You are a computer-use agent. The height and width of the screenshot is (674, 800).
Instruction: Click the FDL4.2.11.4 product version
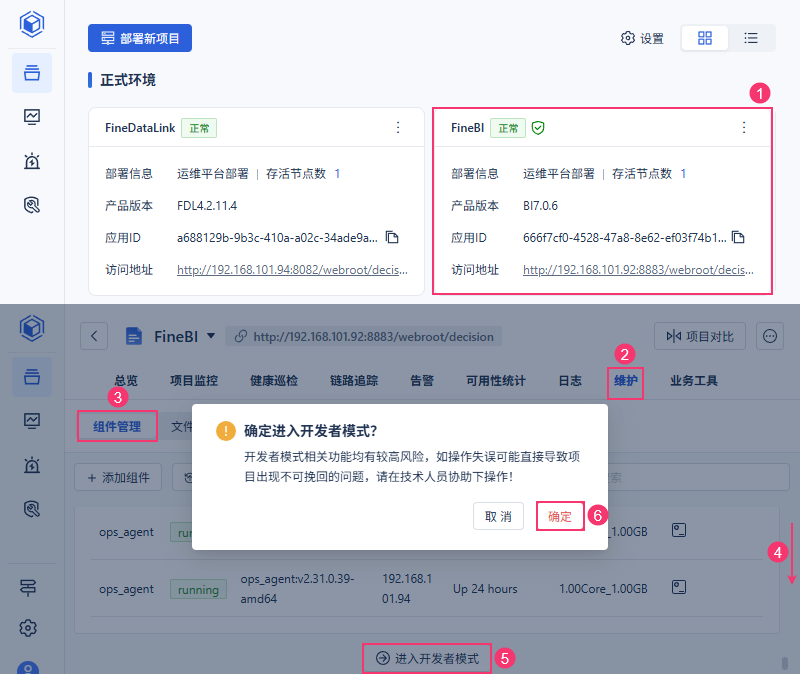tap(207, 206)
